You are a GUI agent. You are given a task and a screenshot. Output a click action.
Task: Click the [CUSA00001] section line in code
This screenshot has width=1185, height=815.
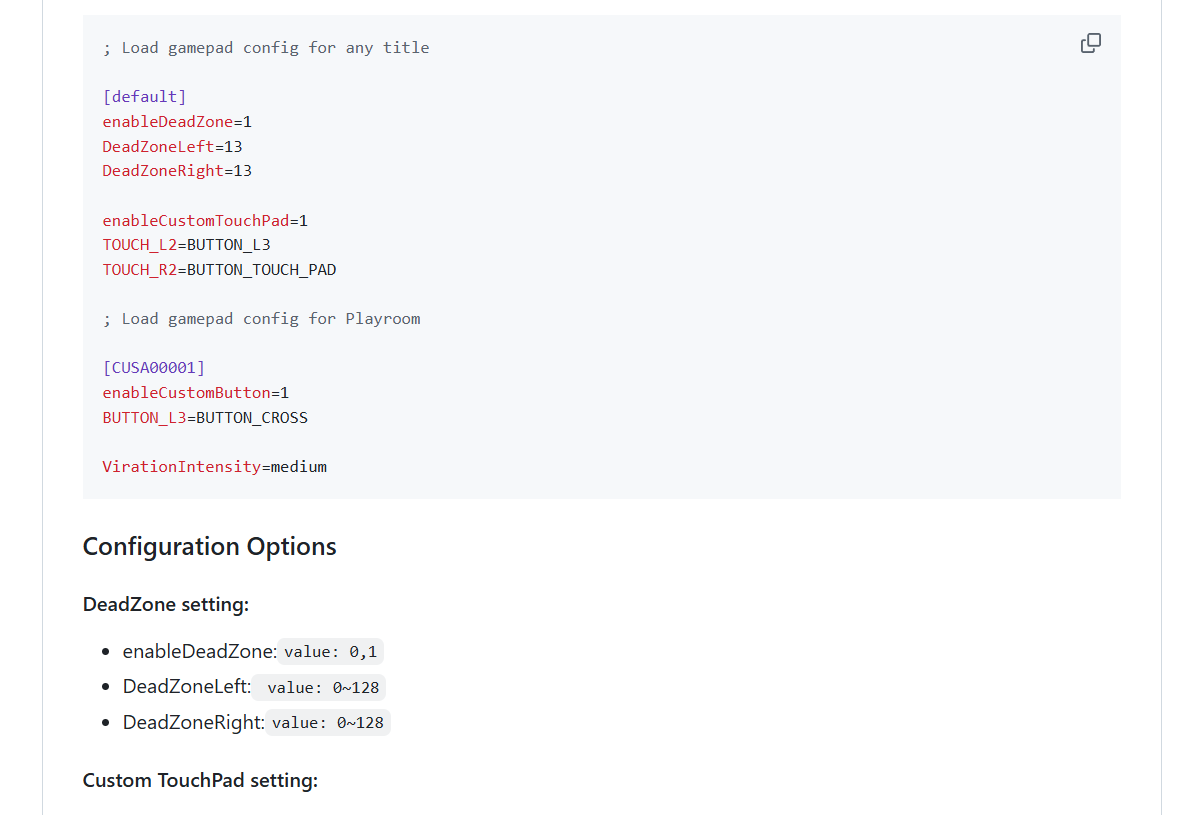click(x=153, y=368)
